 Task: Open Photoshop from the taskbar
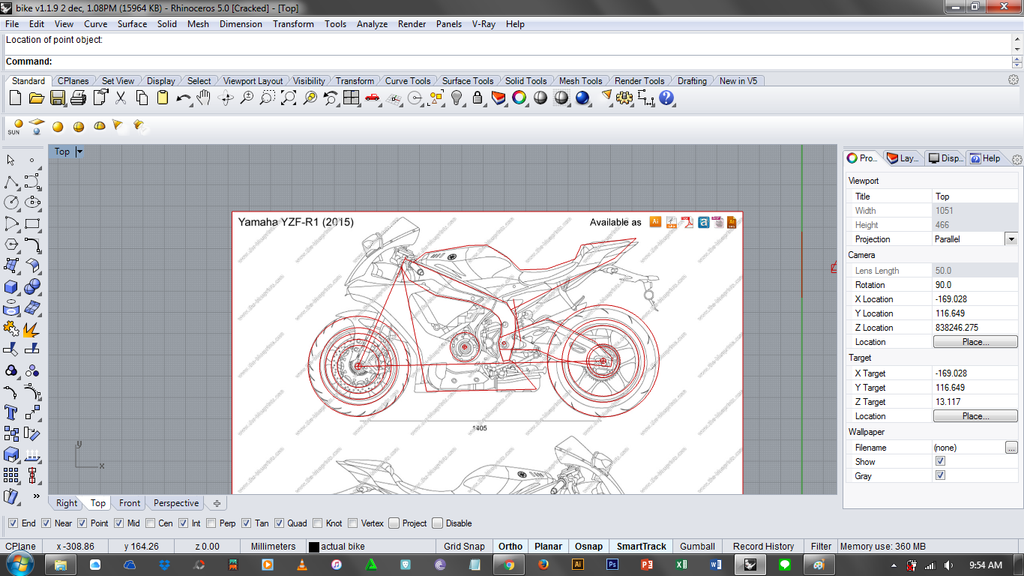[x=612, y=565]
